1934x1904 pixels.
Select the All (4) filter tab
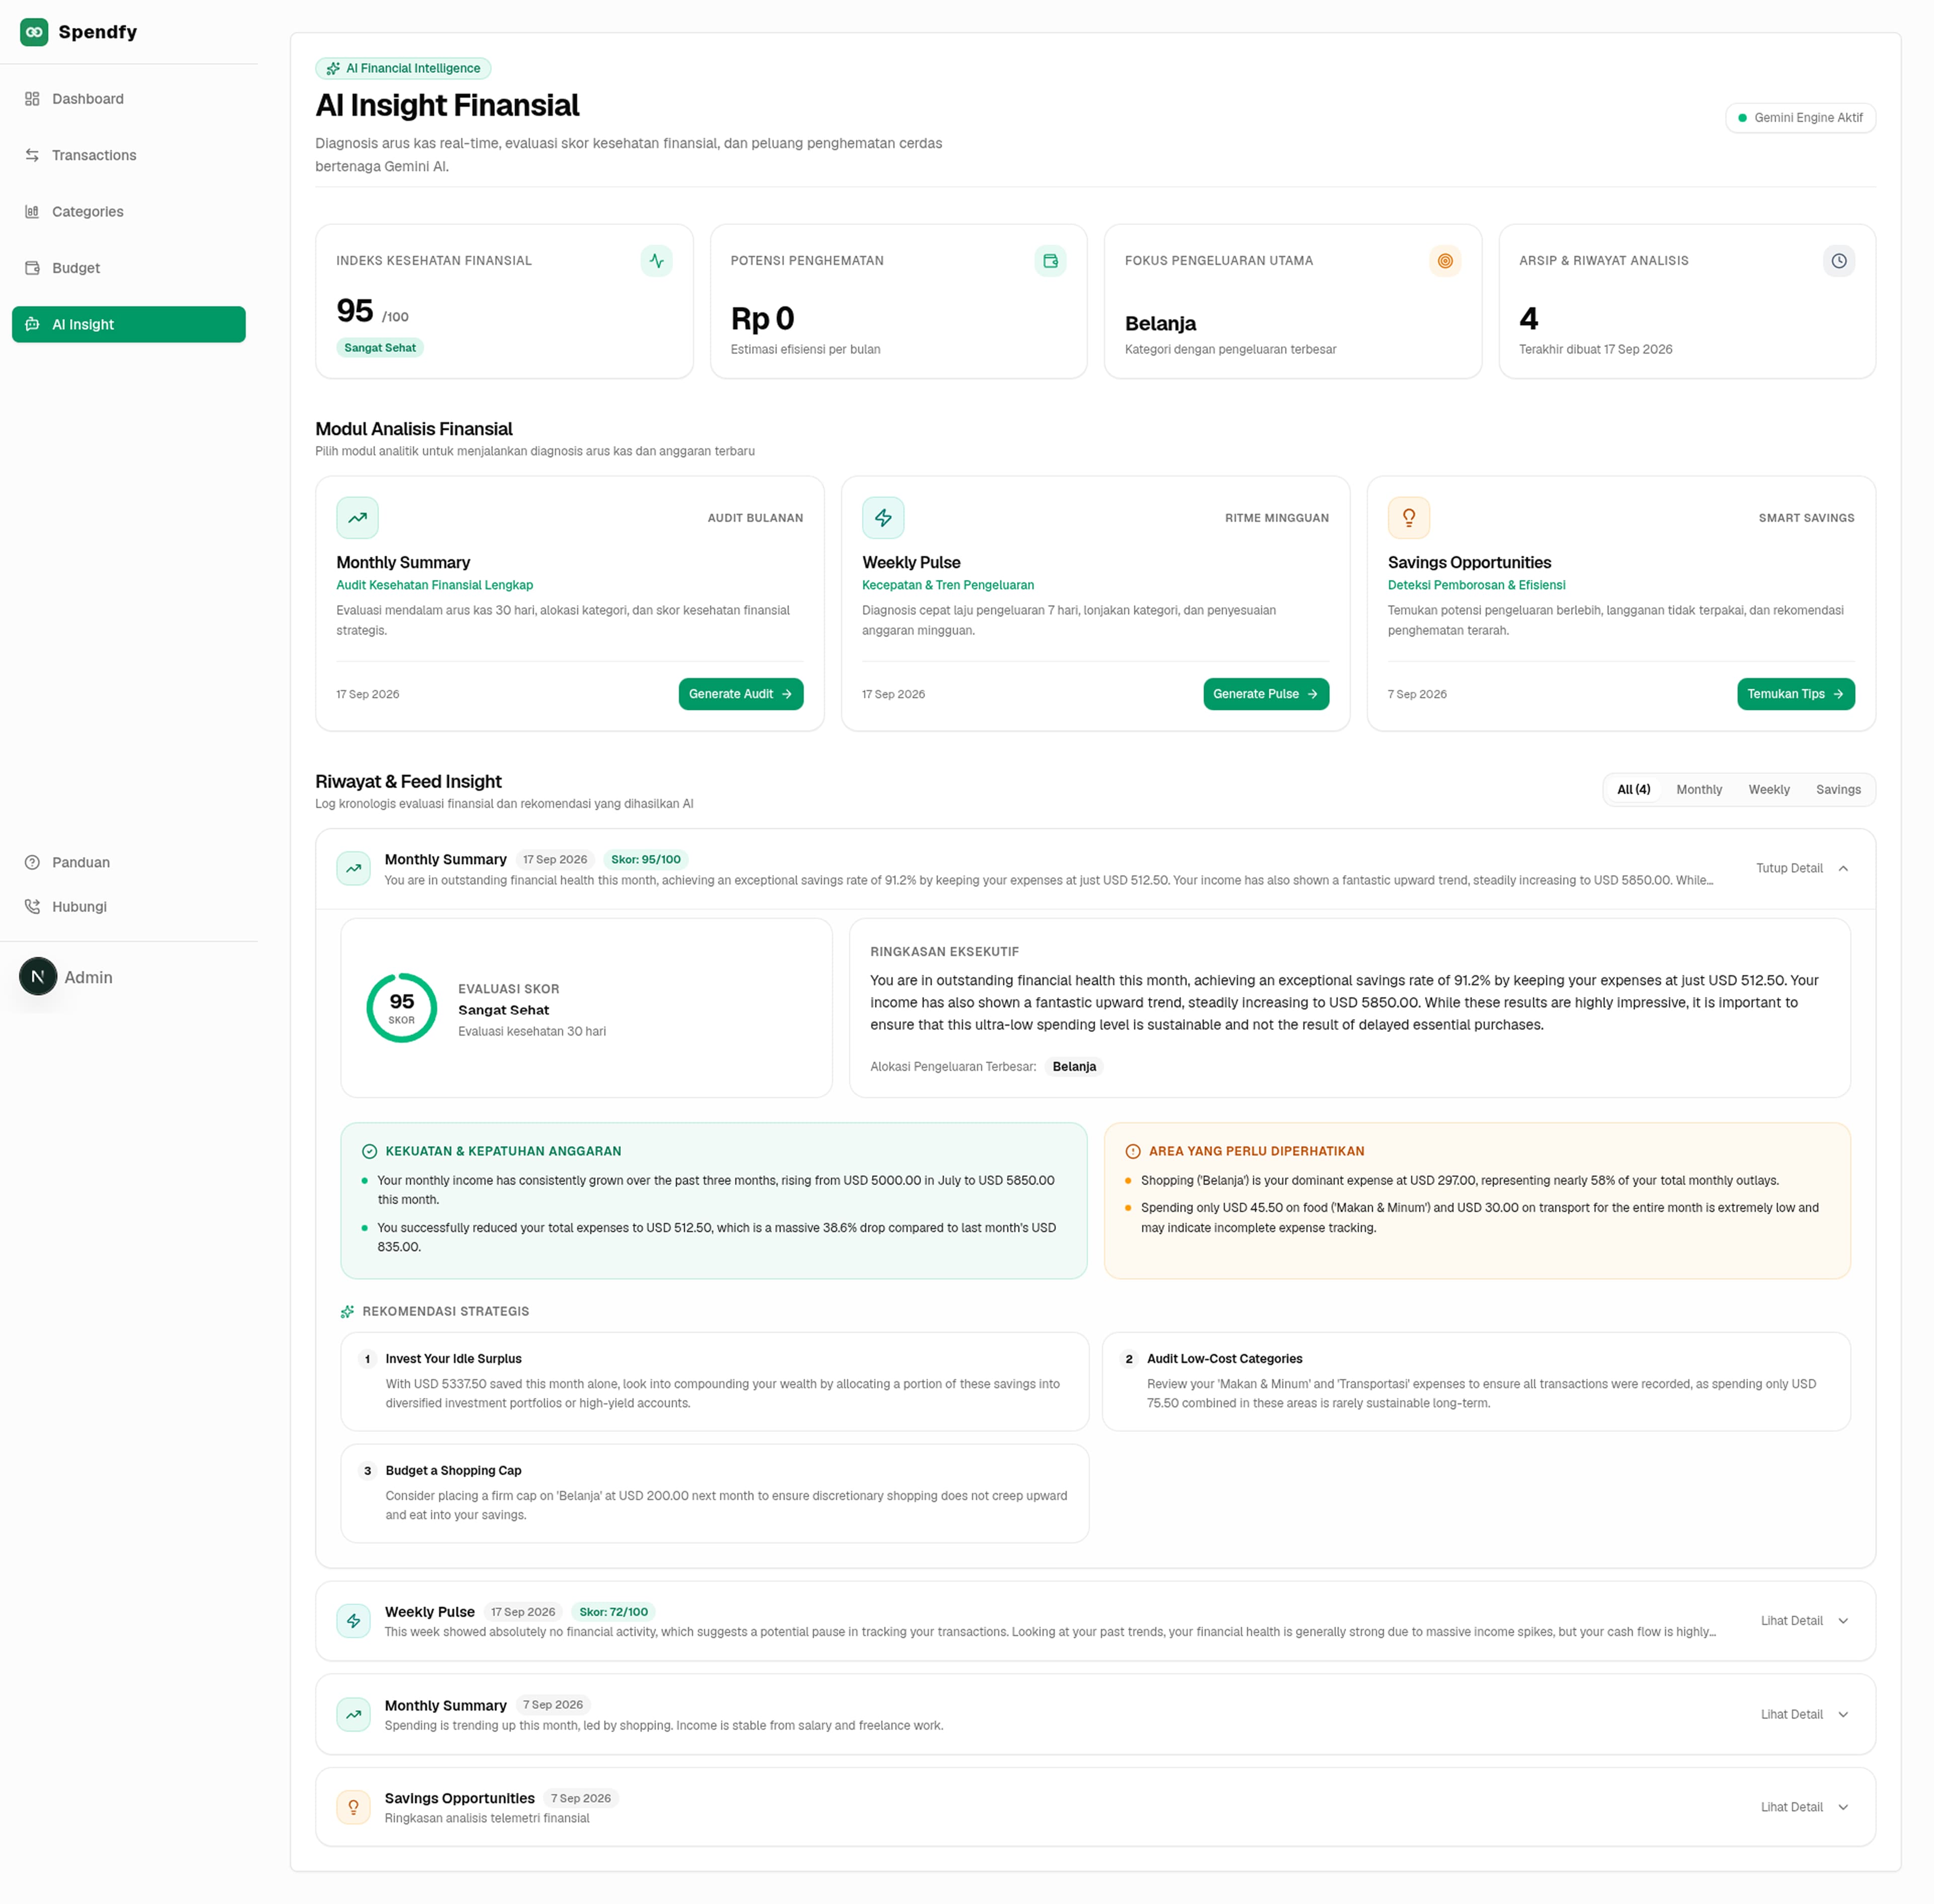[1634, 790]
